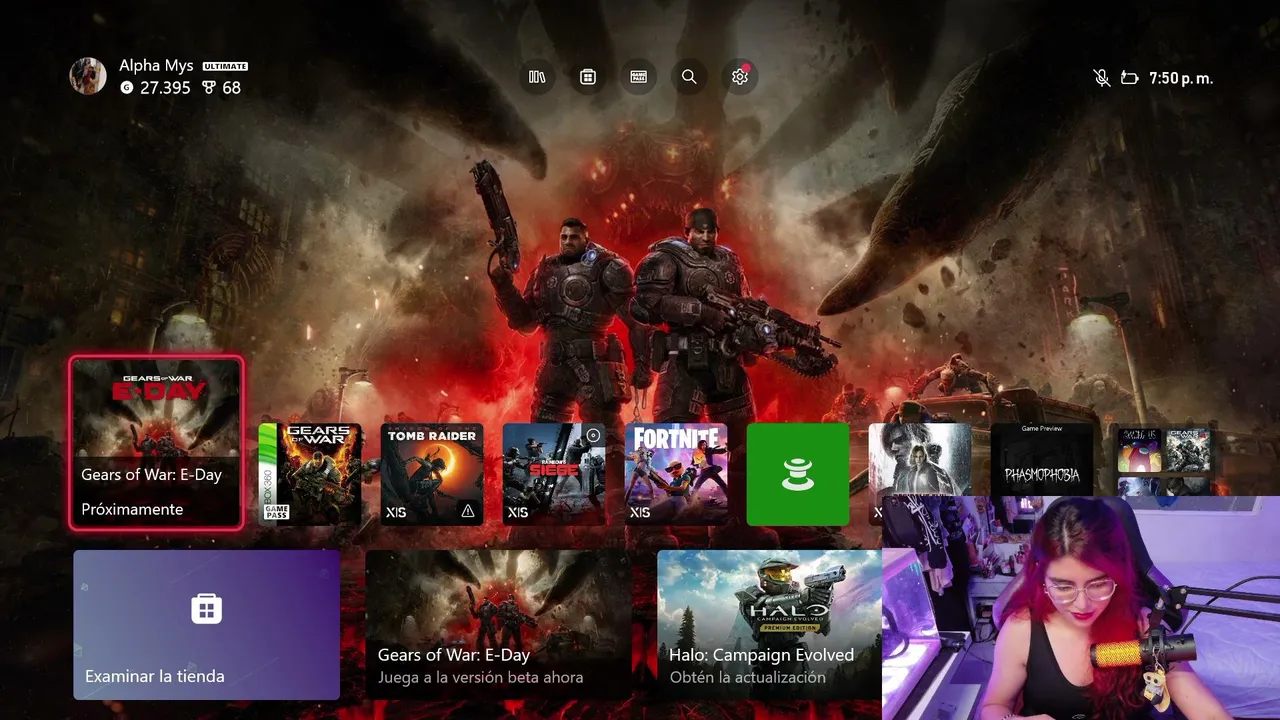Open the search magnifier icon
1280x720 pixels.
(x=689, y=77)
